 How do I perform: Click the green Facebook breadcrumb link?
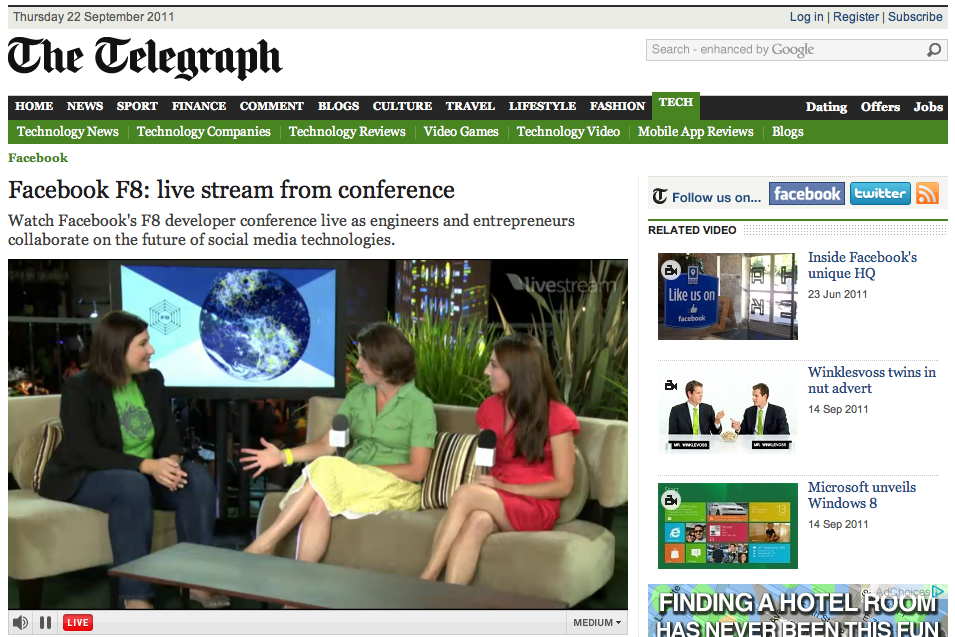[x=38, y=158]
